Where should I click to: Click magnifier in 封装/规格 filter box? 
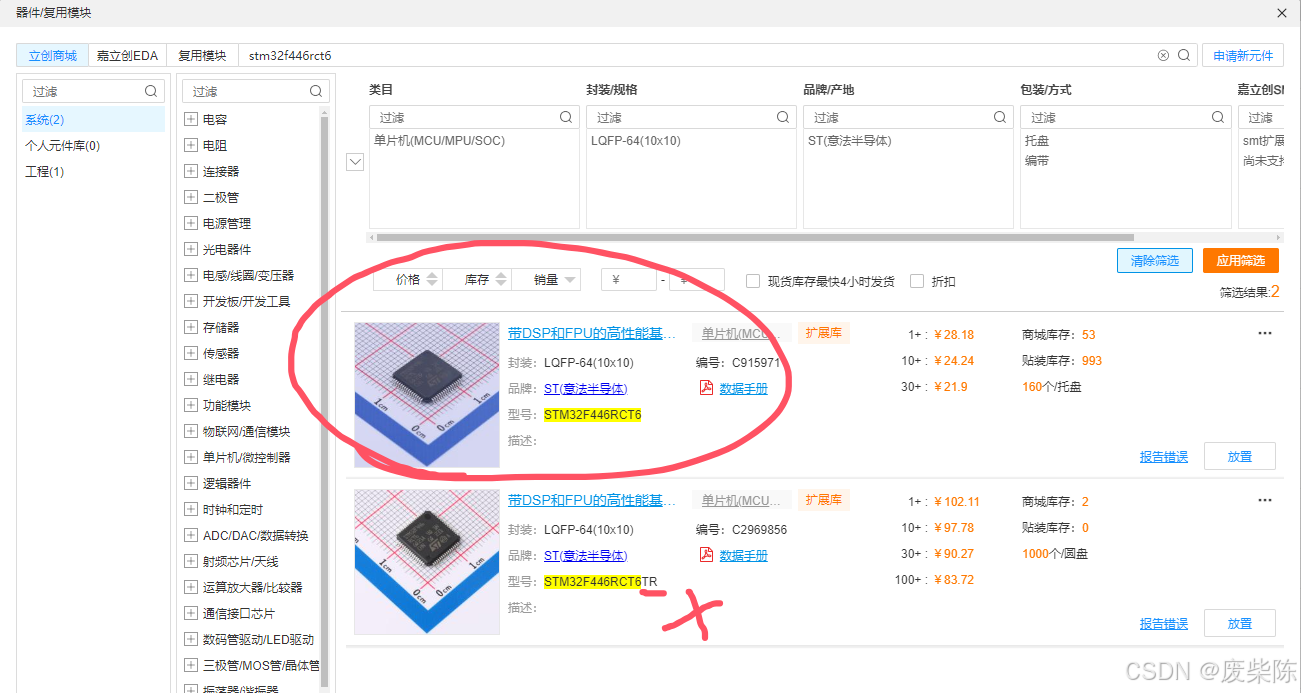pos(783,117)
